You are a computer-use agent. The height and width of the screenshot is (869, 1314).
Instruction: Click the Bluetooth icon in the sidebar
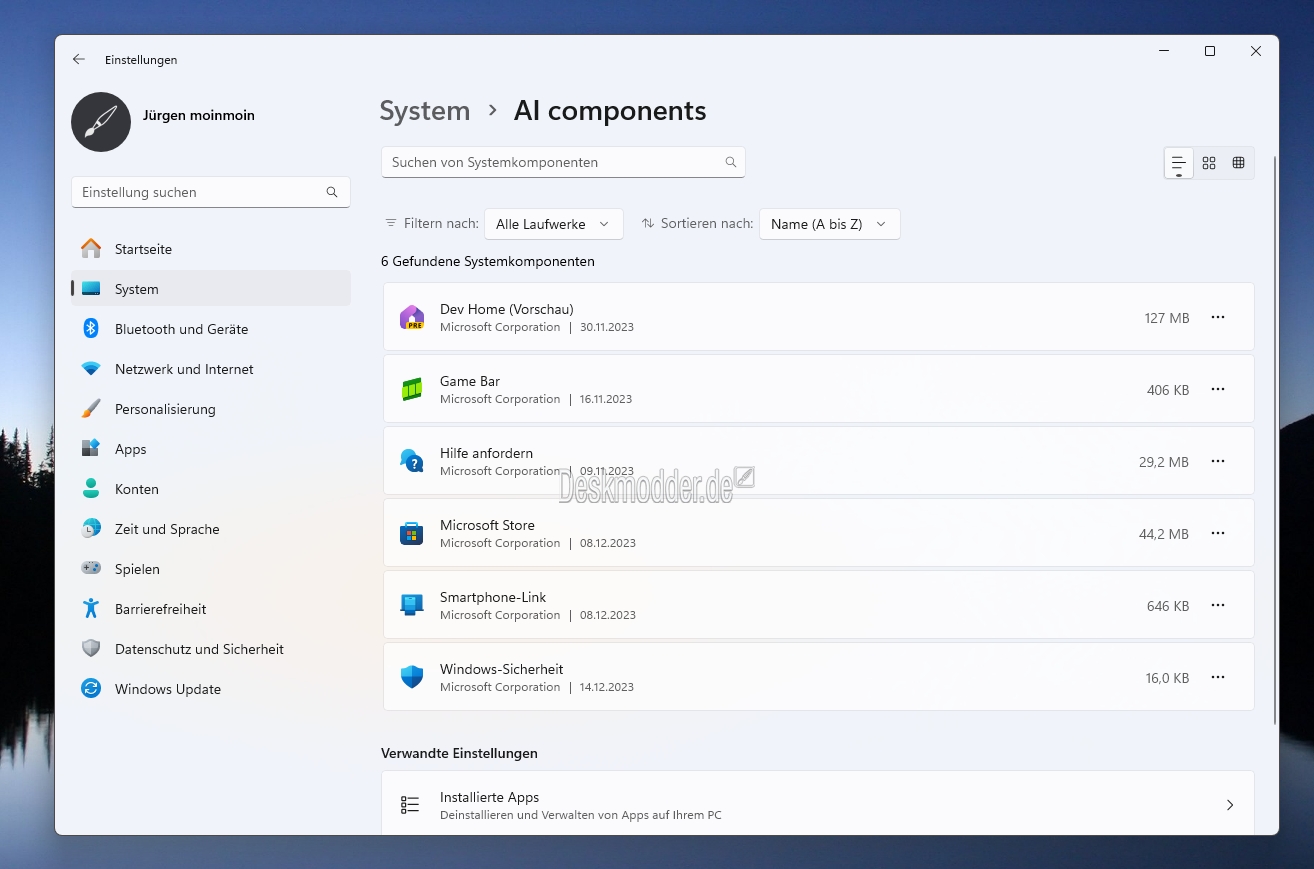point(91,329)
